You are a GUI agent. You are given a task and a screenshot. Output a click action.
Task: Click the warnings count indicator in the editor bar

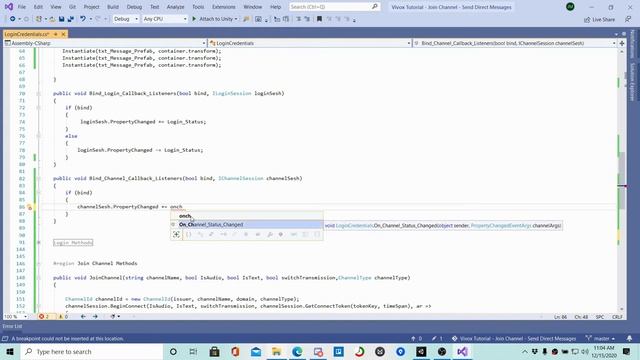pyautogui.click(x=63, y=317)
